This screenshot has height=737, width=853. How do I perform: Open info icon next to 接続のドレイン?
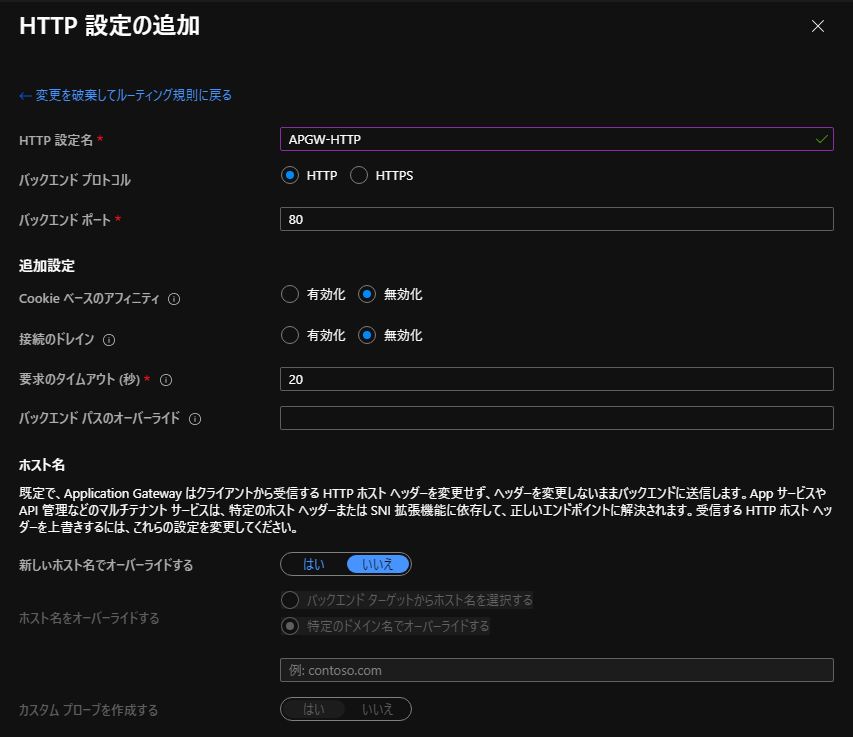pyautogui.click(x=109, y=340)
